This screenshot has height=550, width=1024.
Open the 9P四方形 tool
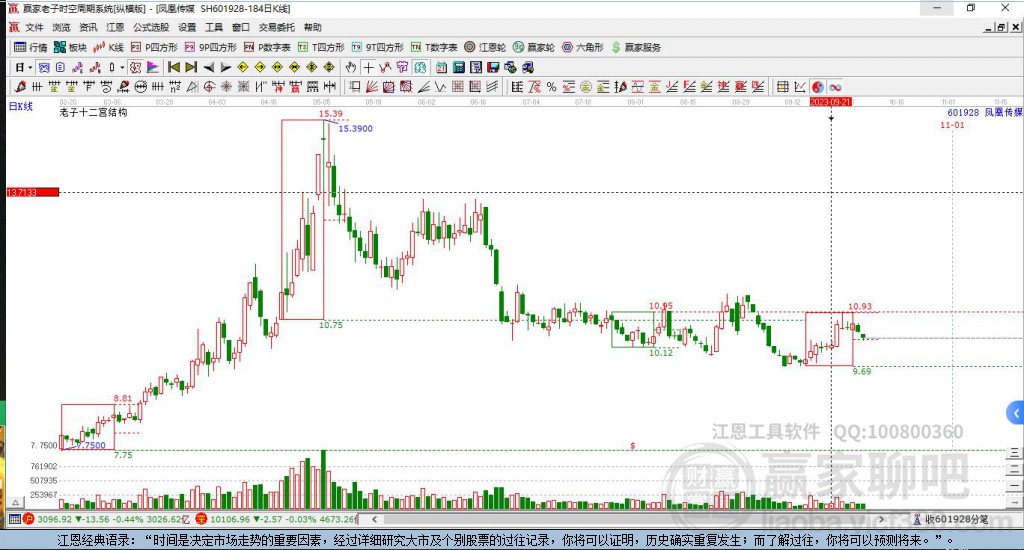(210, 47)
